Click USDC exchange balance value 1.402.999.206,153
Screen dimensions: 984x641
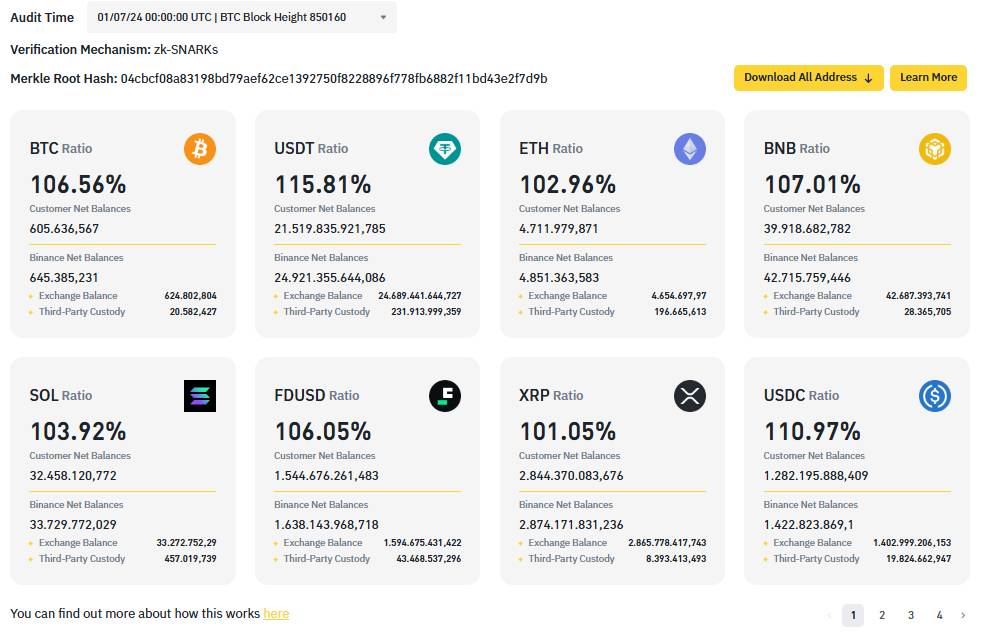[x=912, y=543]
